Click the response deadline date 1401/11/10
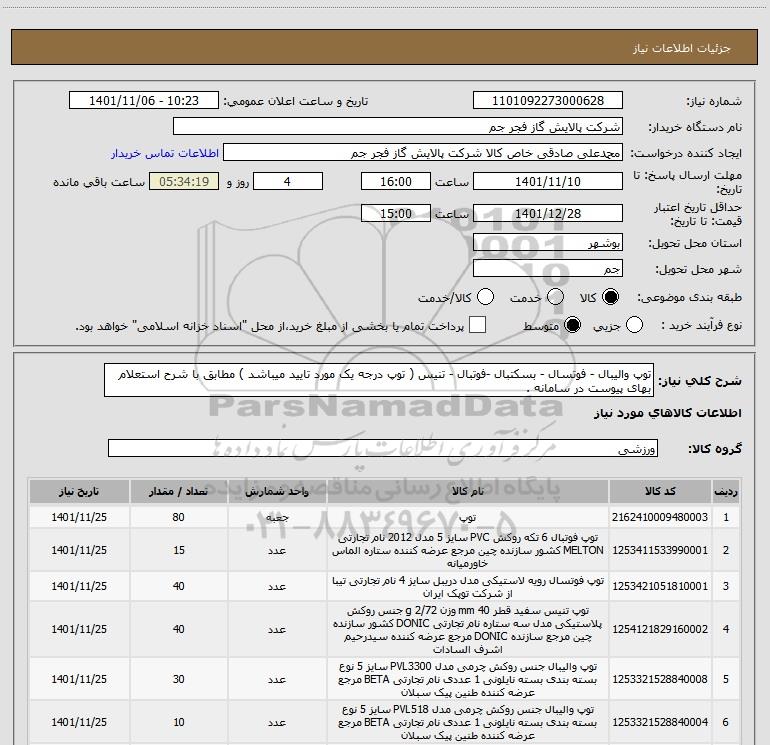770x745 pixels. [x=548, y=181]
